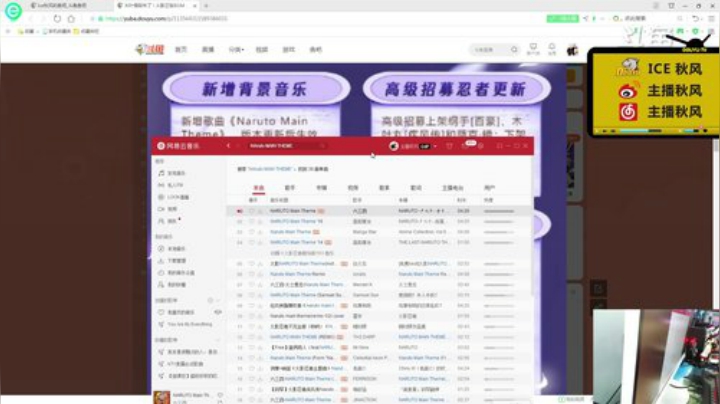This screenshot has height=404, width=720.
Task: Like the THE DARP remix song row
Action: pyautogui.click(x=251, y=337)
